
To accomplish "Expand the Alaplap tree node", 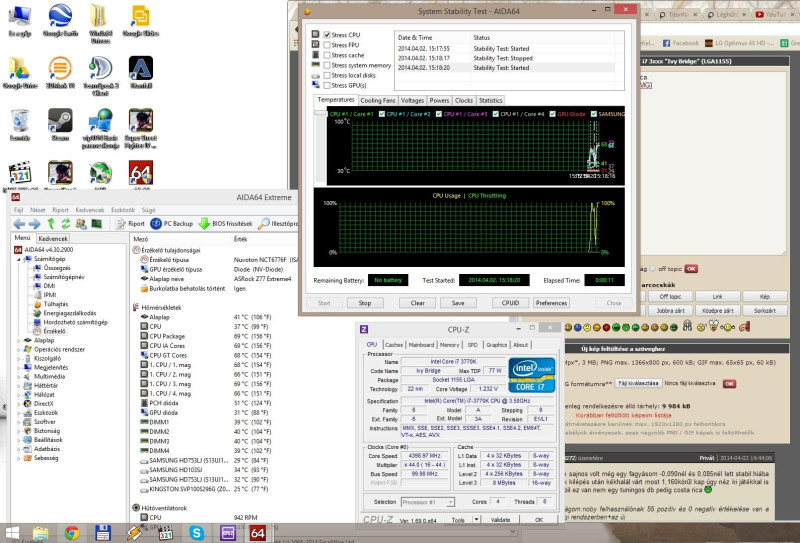I will 19,340.
